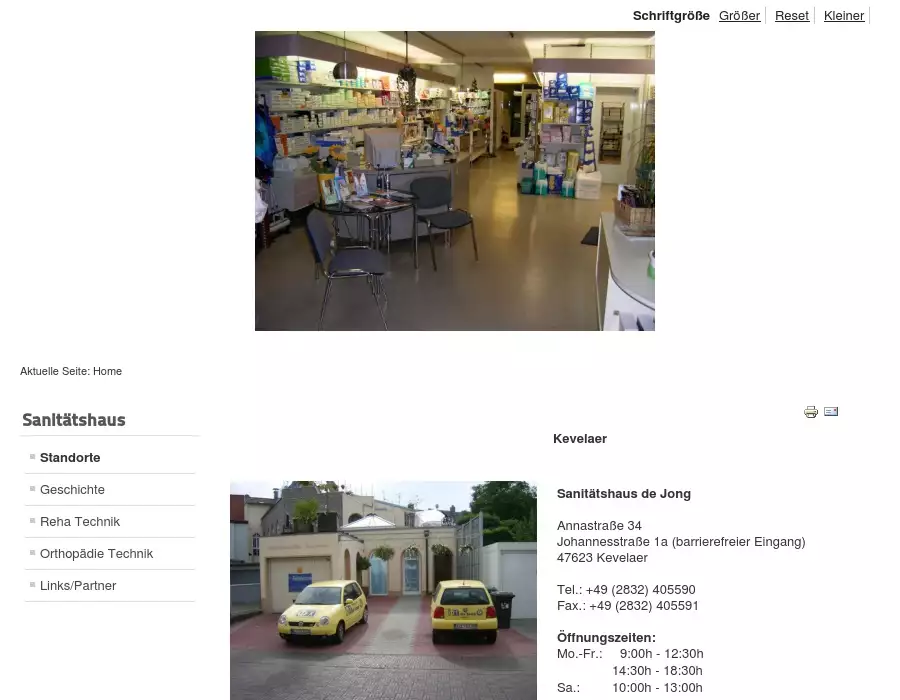This screenshot has height=700, width=900.
Task: Visit the Links/Partner page
Action: pos(78,586)
